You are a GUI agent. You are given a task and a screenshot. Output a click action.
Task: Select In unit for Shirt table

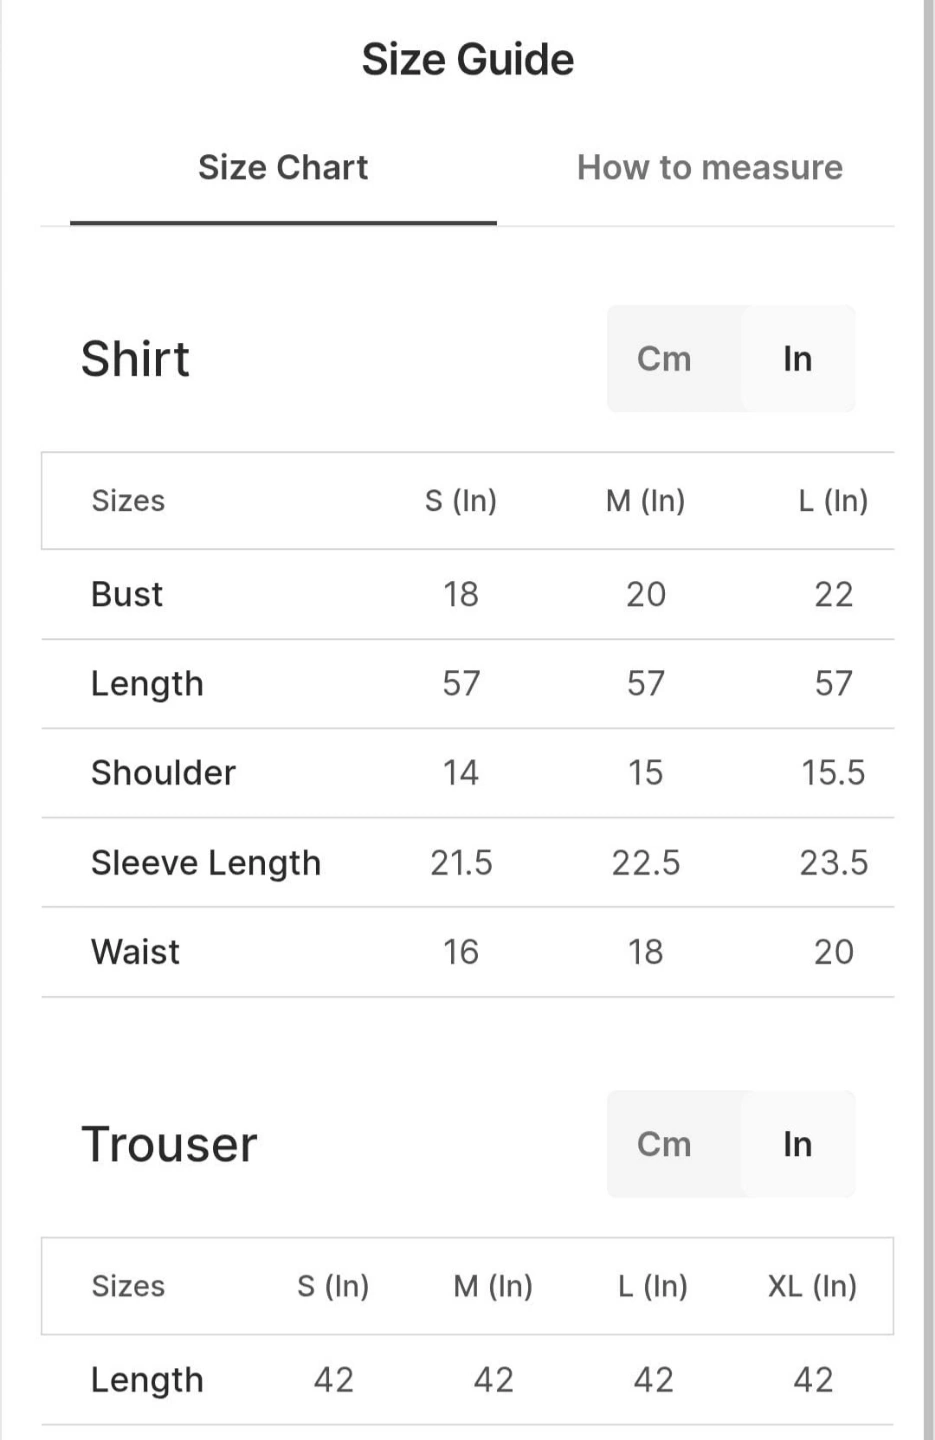tap(797, 359)
